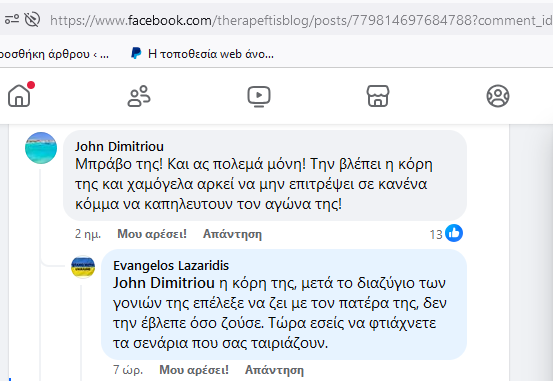
Task: Open the Groups icon in navigation
Action: [x=498, y=96]
